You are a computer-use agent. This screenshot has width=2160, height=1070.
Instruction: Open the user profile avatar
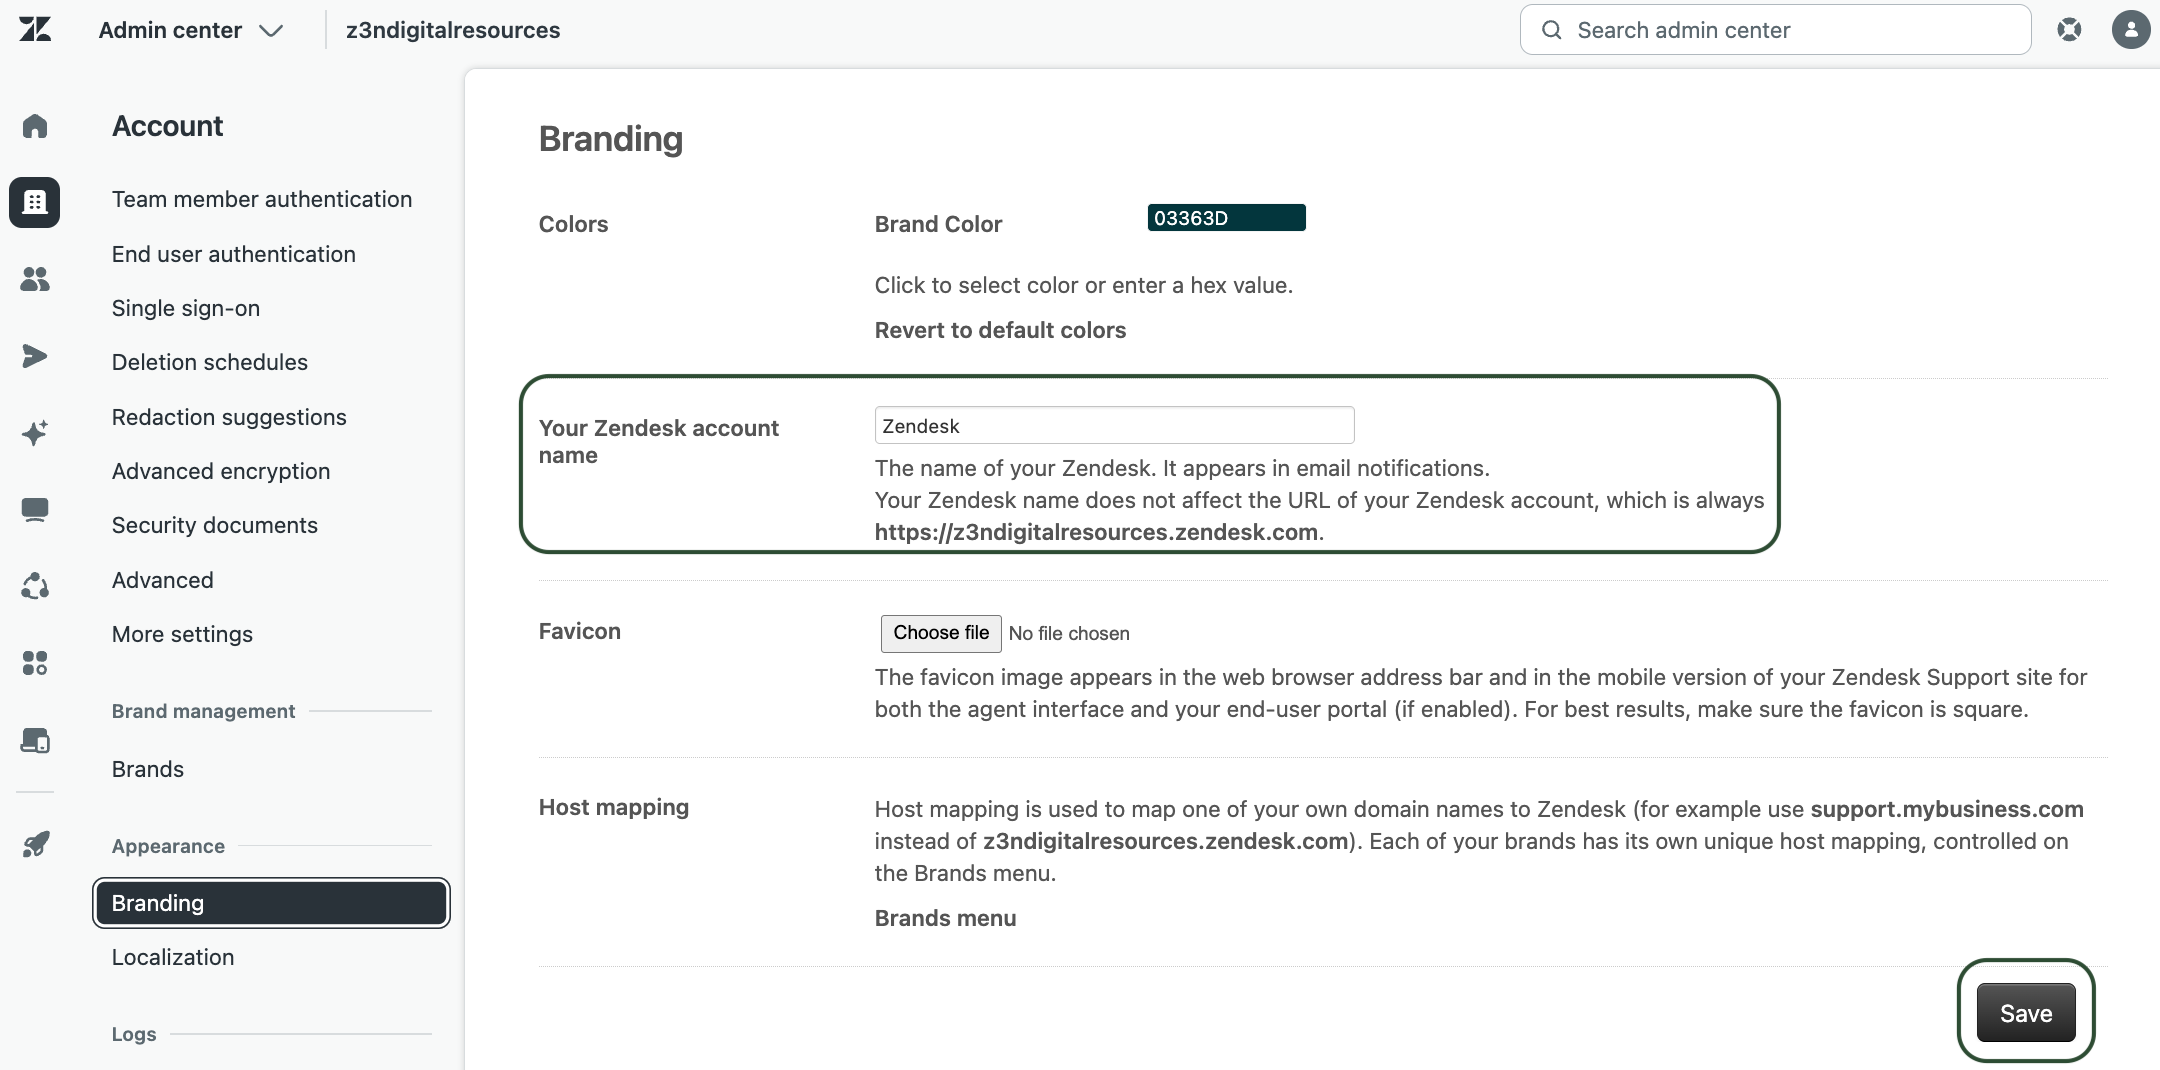tap(2131, 30)
